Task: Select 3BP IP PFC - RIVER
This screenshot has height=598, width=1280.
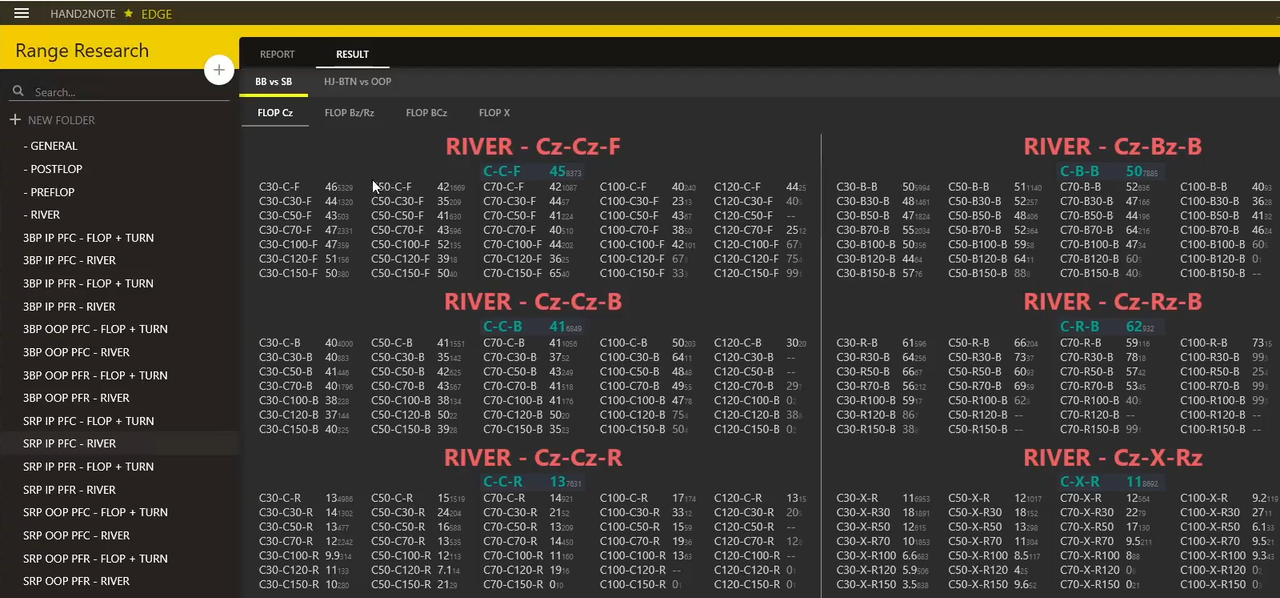Action: click(69, 260)
